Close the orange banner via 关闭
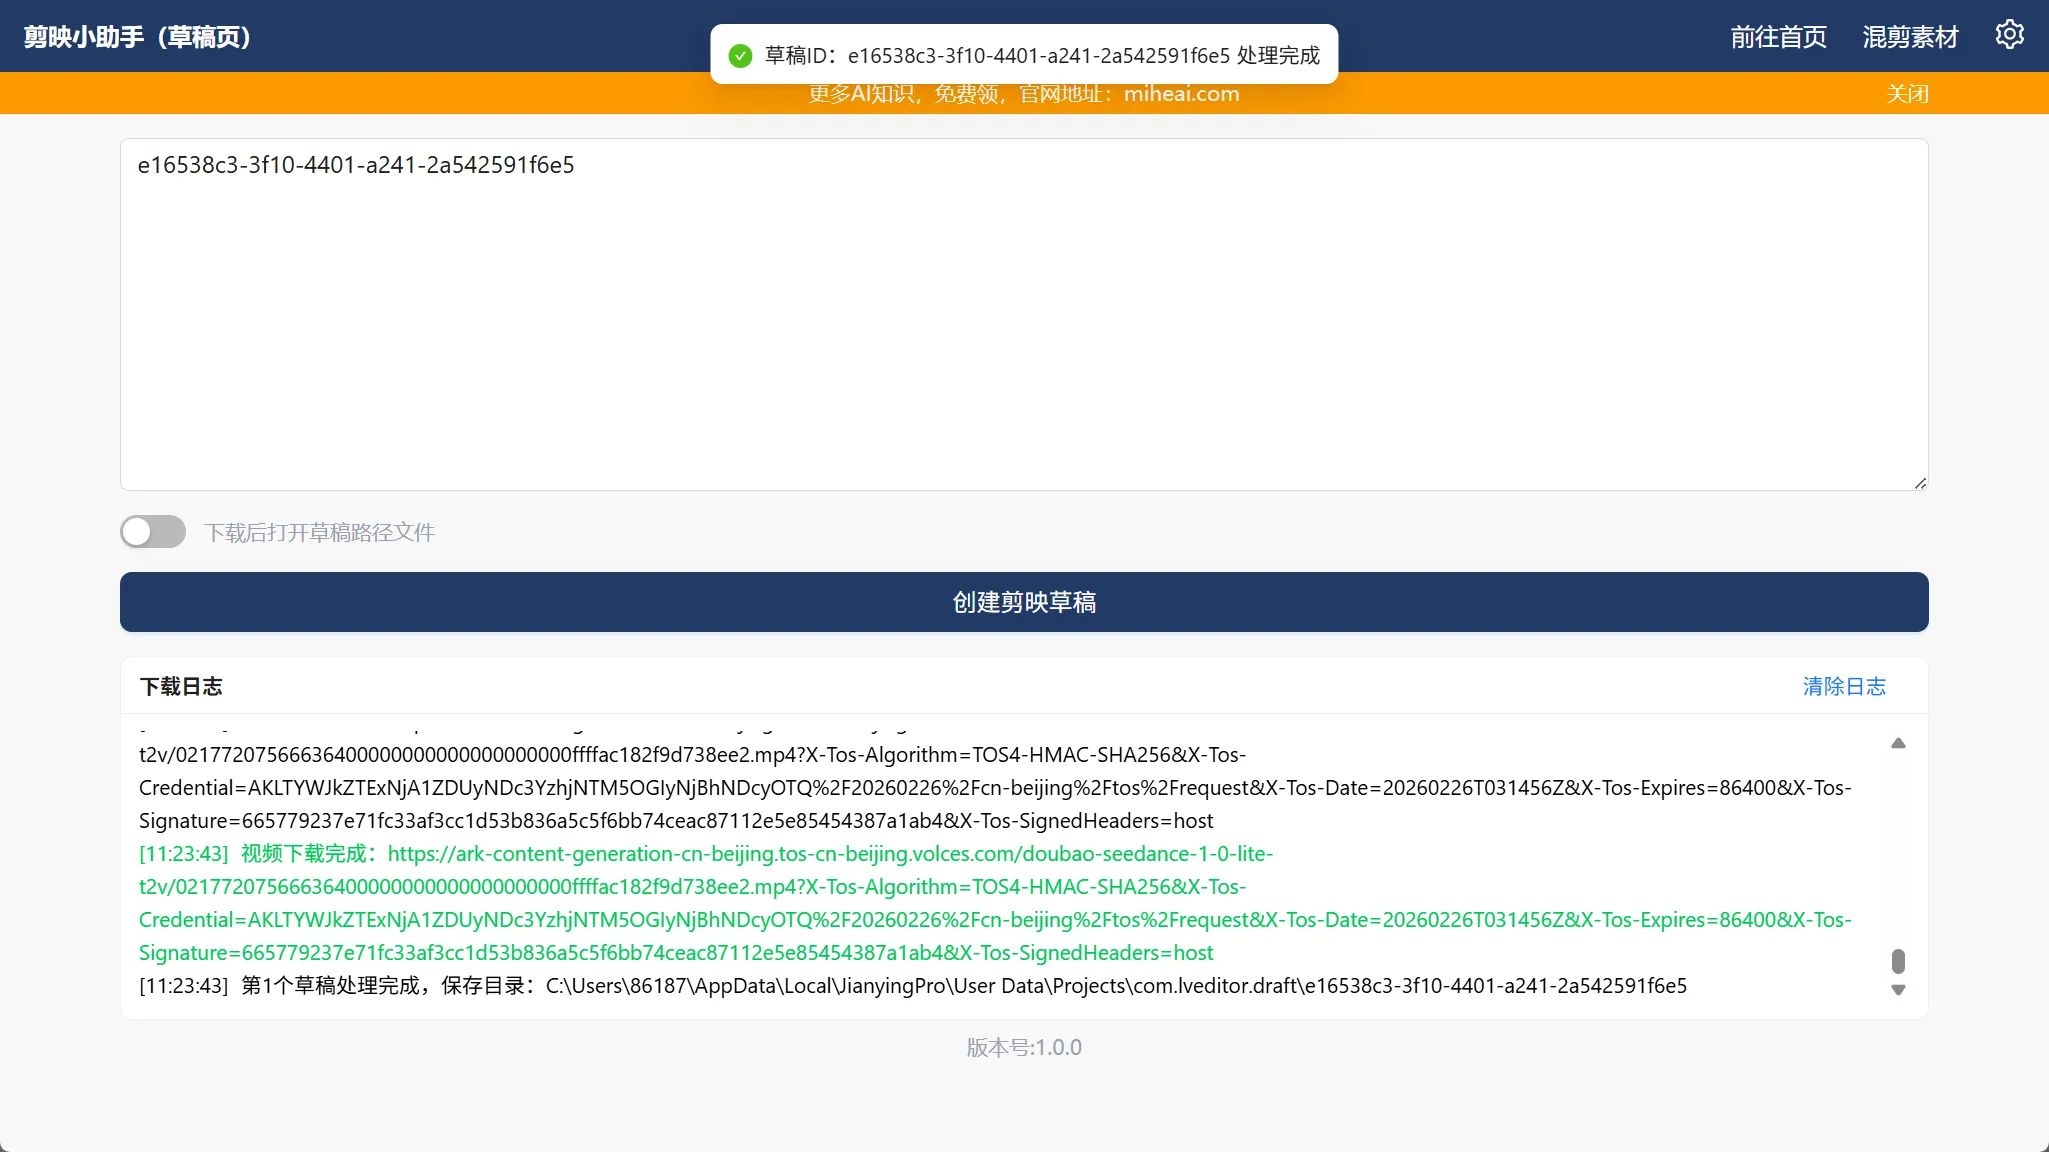The width and height of the screenshot is (2049, 1152). tap(1907, 94)
